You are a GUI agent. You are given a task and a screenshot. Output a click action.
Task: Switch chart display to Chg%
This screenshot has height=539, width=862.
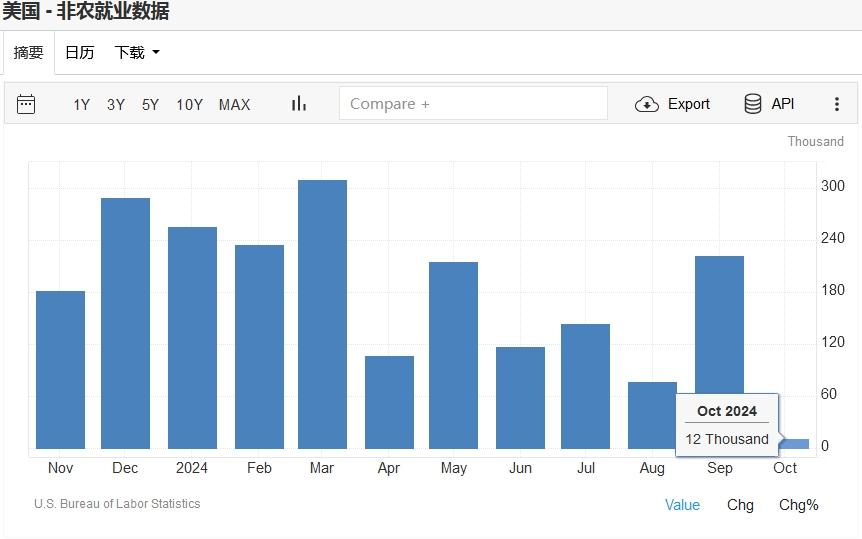[798, 505]
